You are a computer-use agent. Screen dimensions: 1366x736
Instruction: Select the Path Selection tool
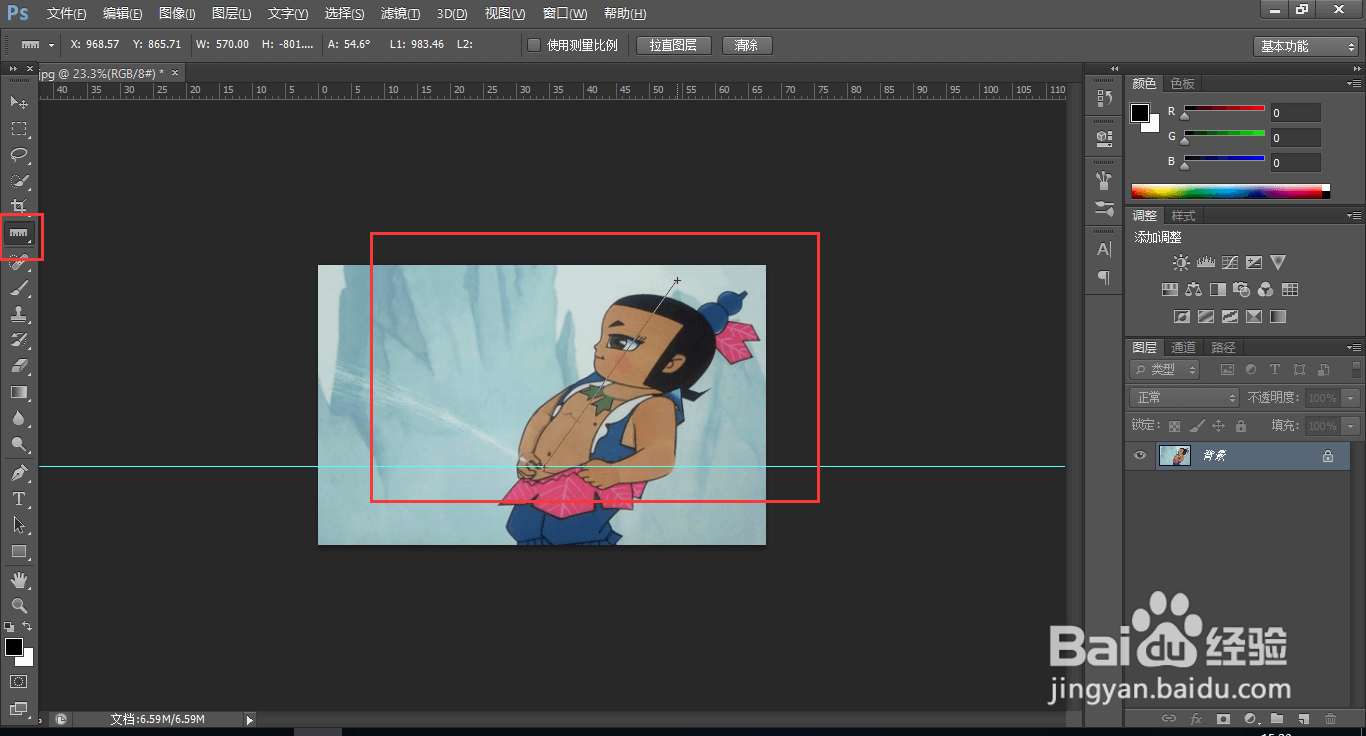[19, 524]
